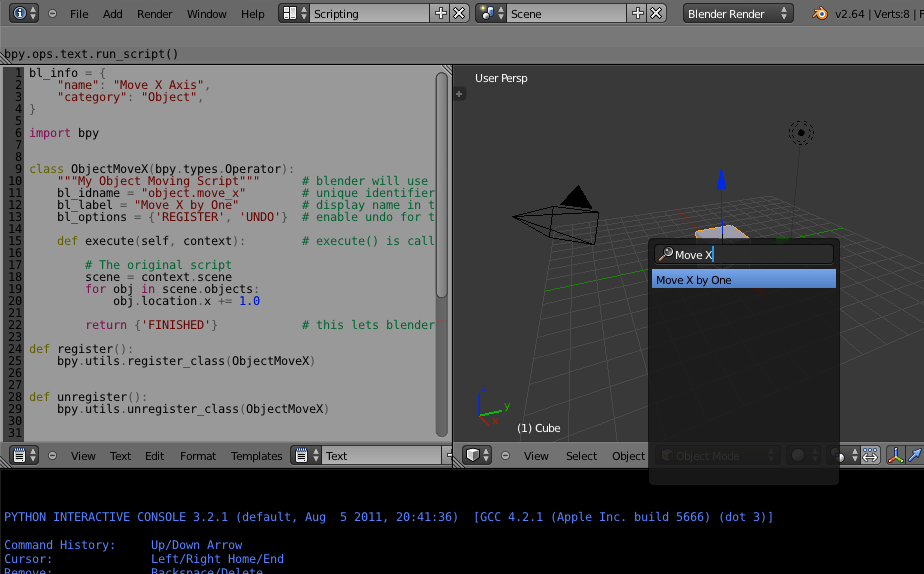The height and width of the screenshot is (574, 924).
Task: Open the 3D View's View menu
Action: point(536,456)
